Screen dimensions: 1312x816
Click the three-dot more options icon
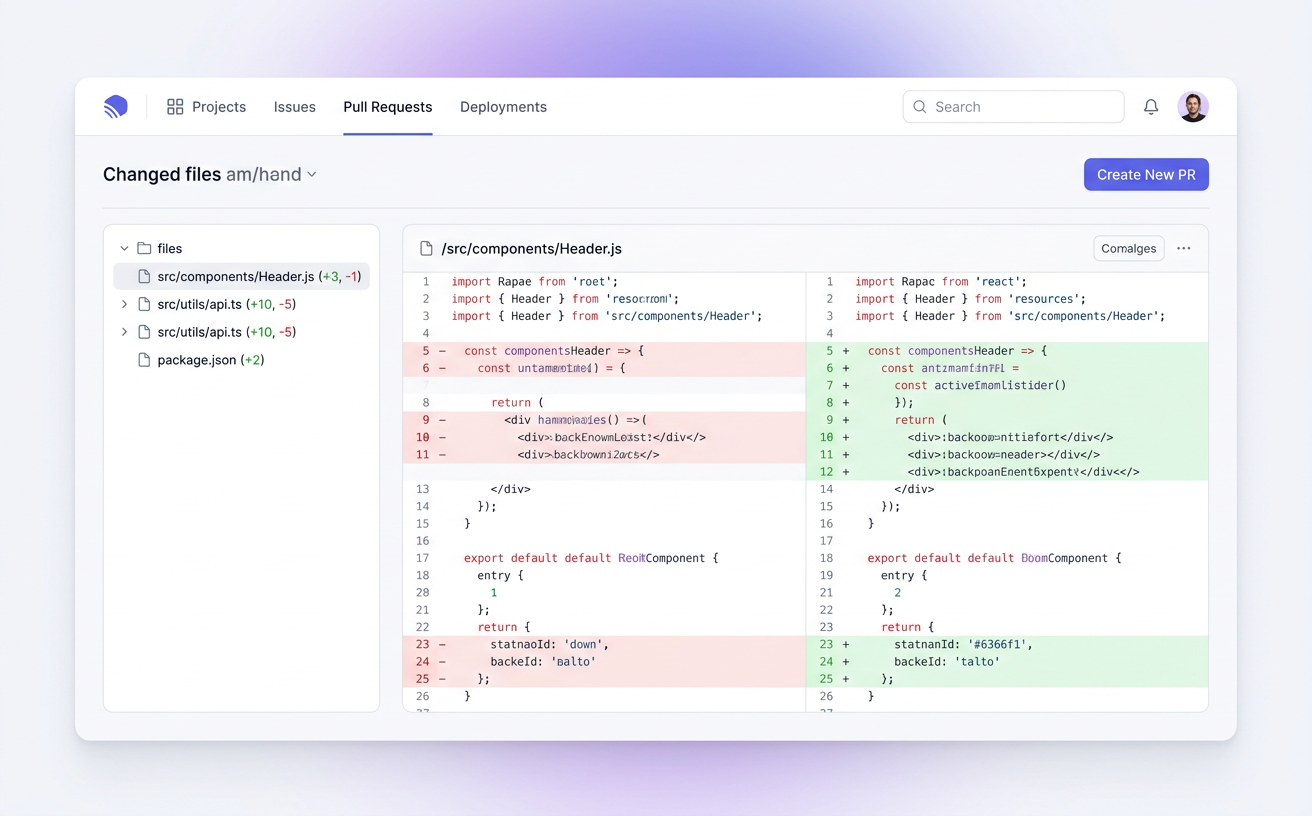point(1184,249)
